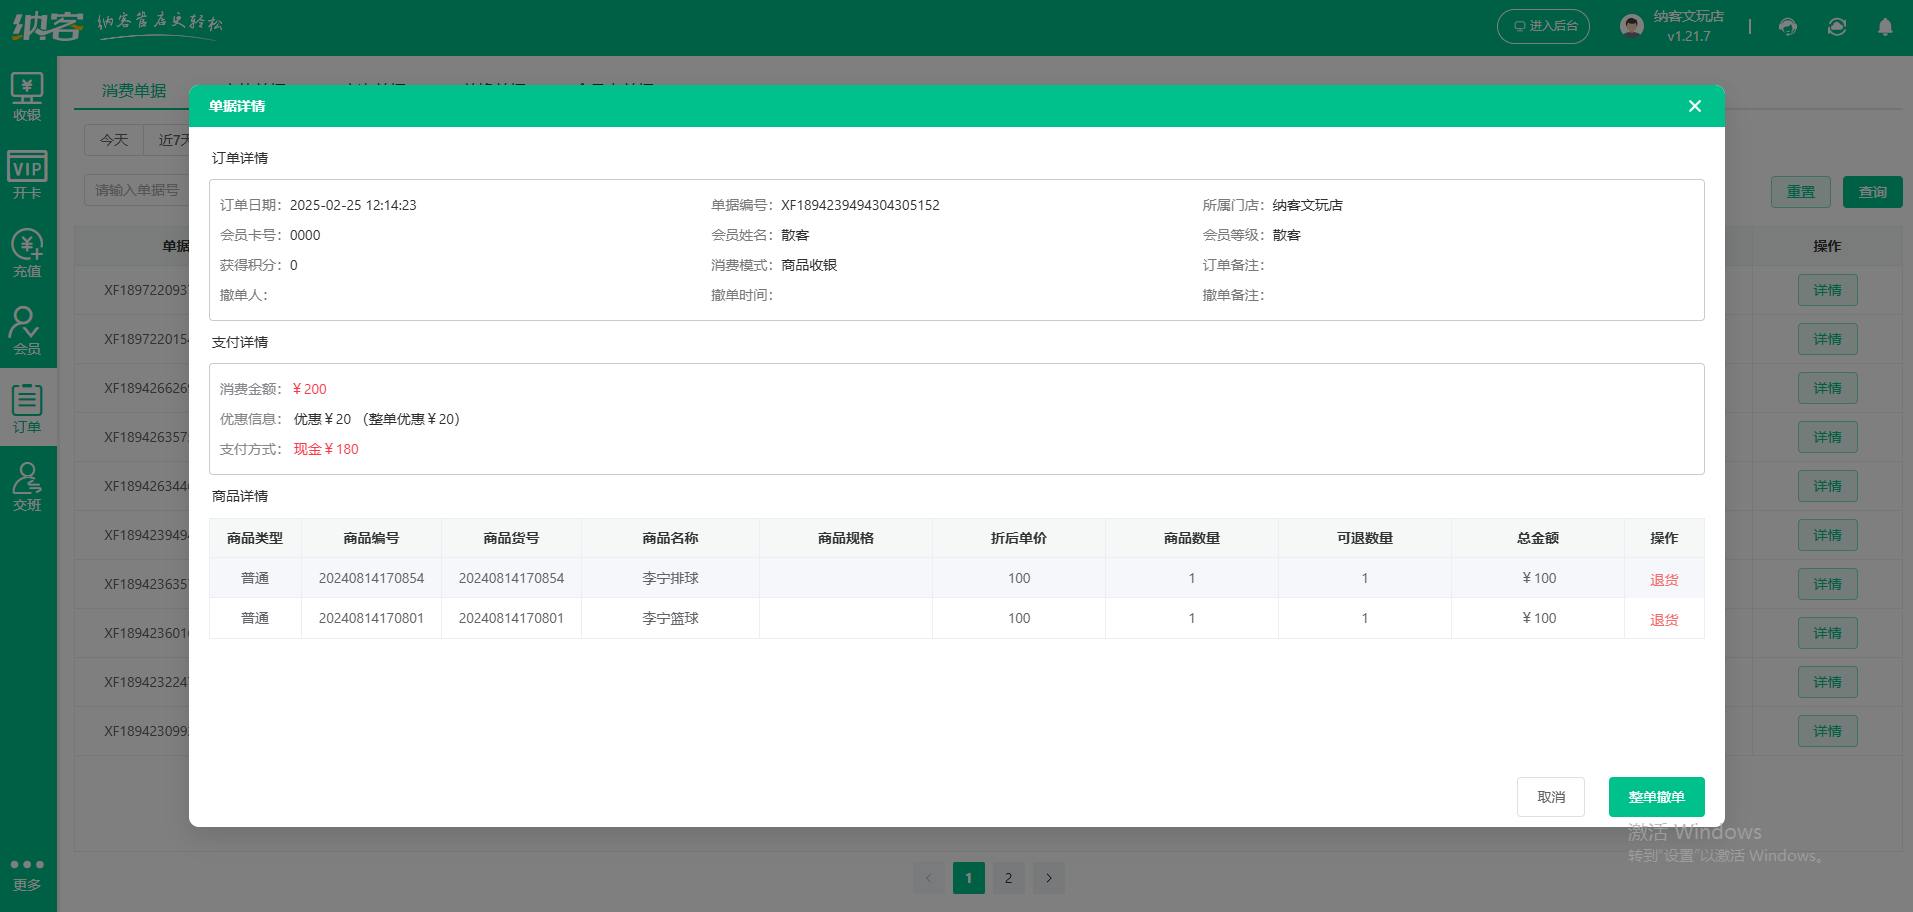This screenshot has height=912, width=1913.
Task: Select the 今天 date filter tab
Action: coord(113,139)
